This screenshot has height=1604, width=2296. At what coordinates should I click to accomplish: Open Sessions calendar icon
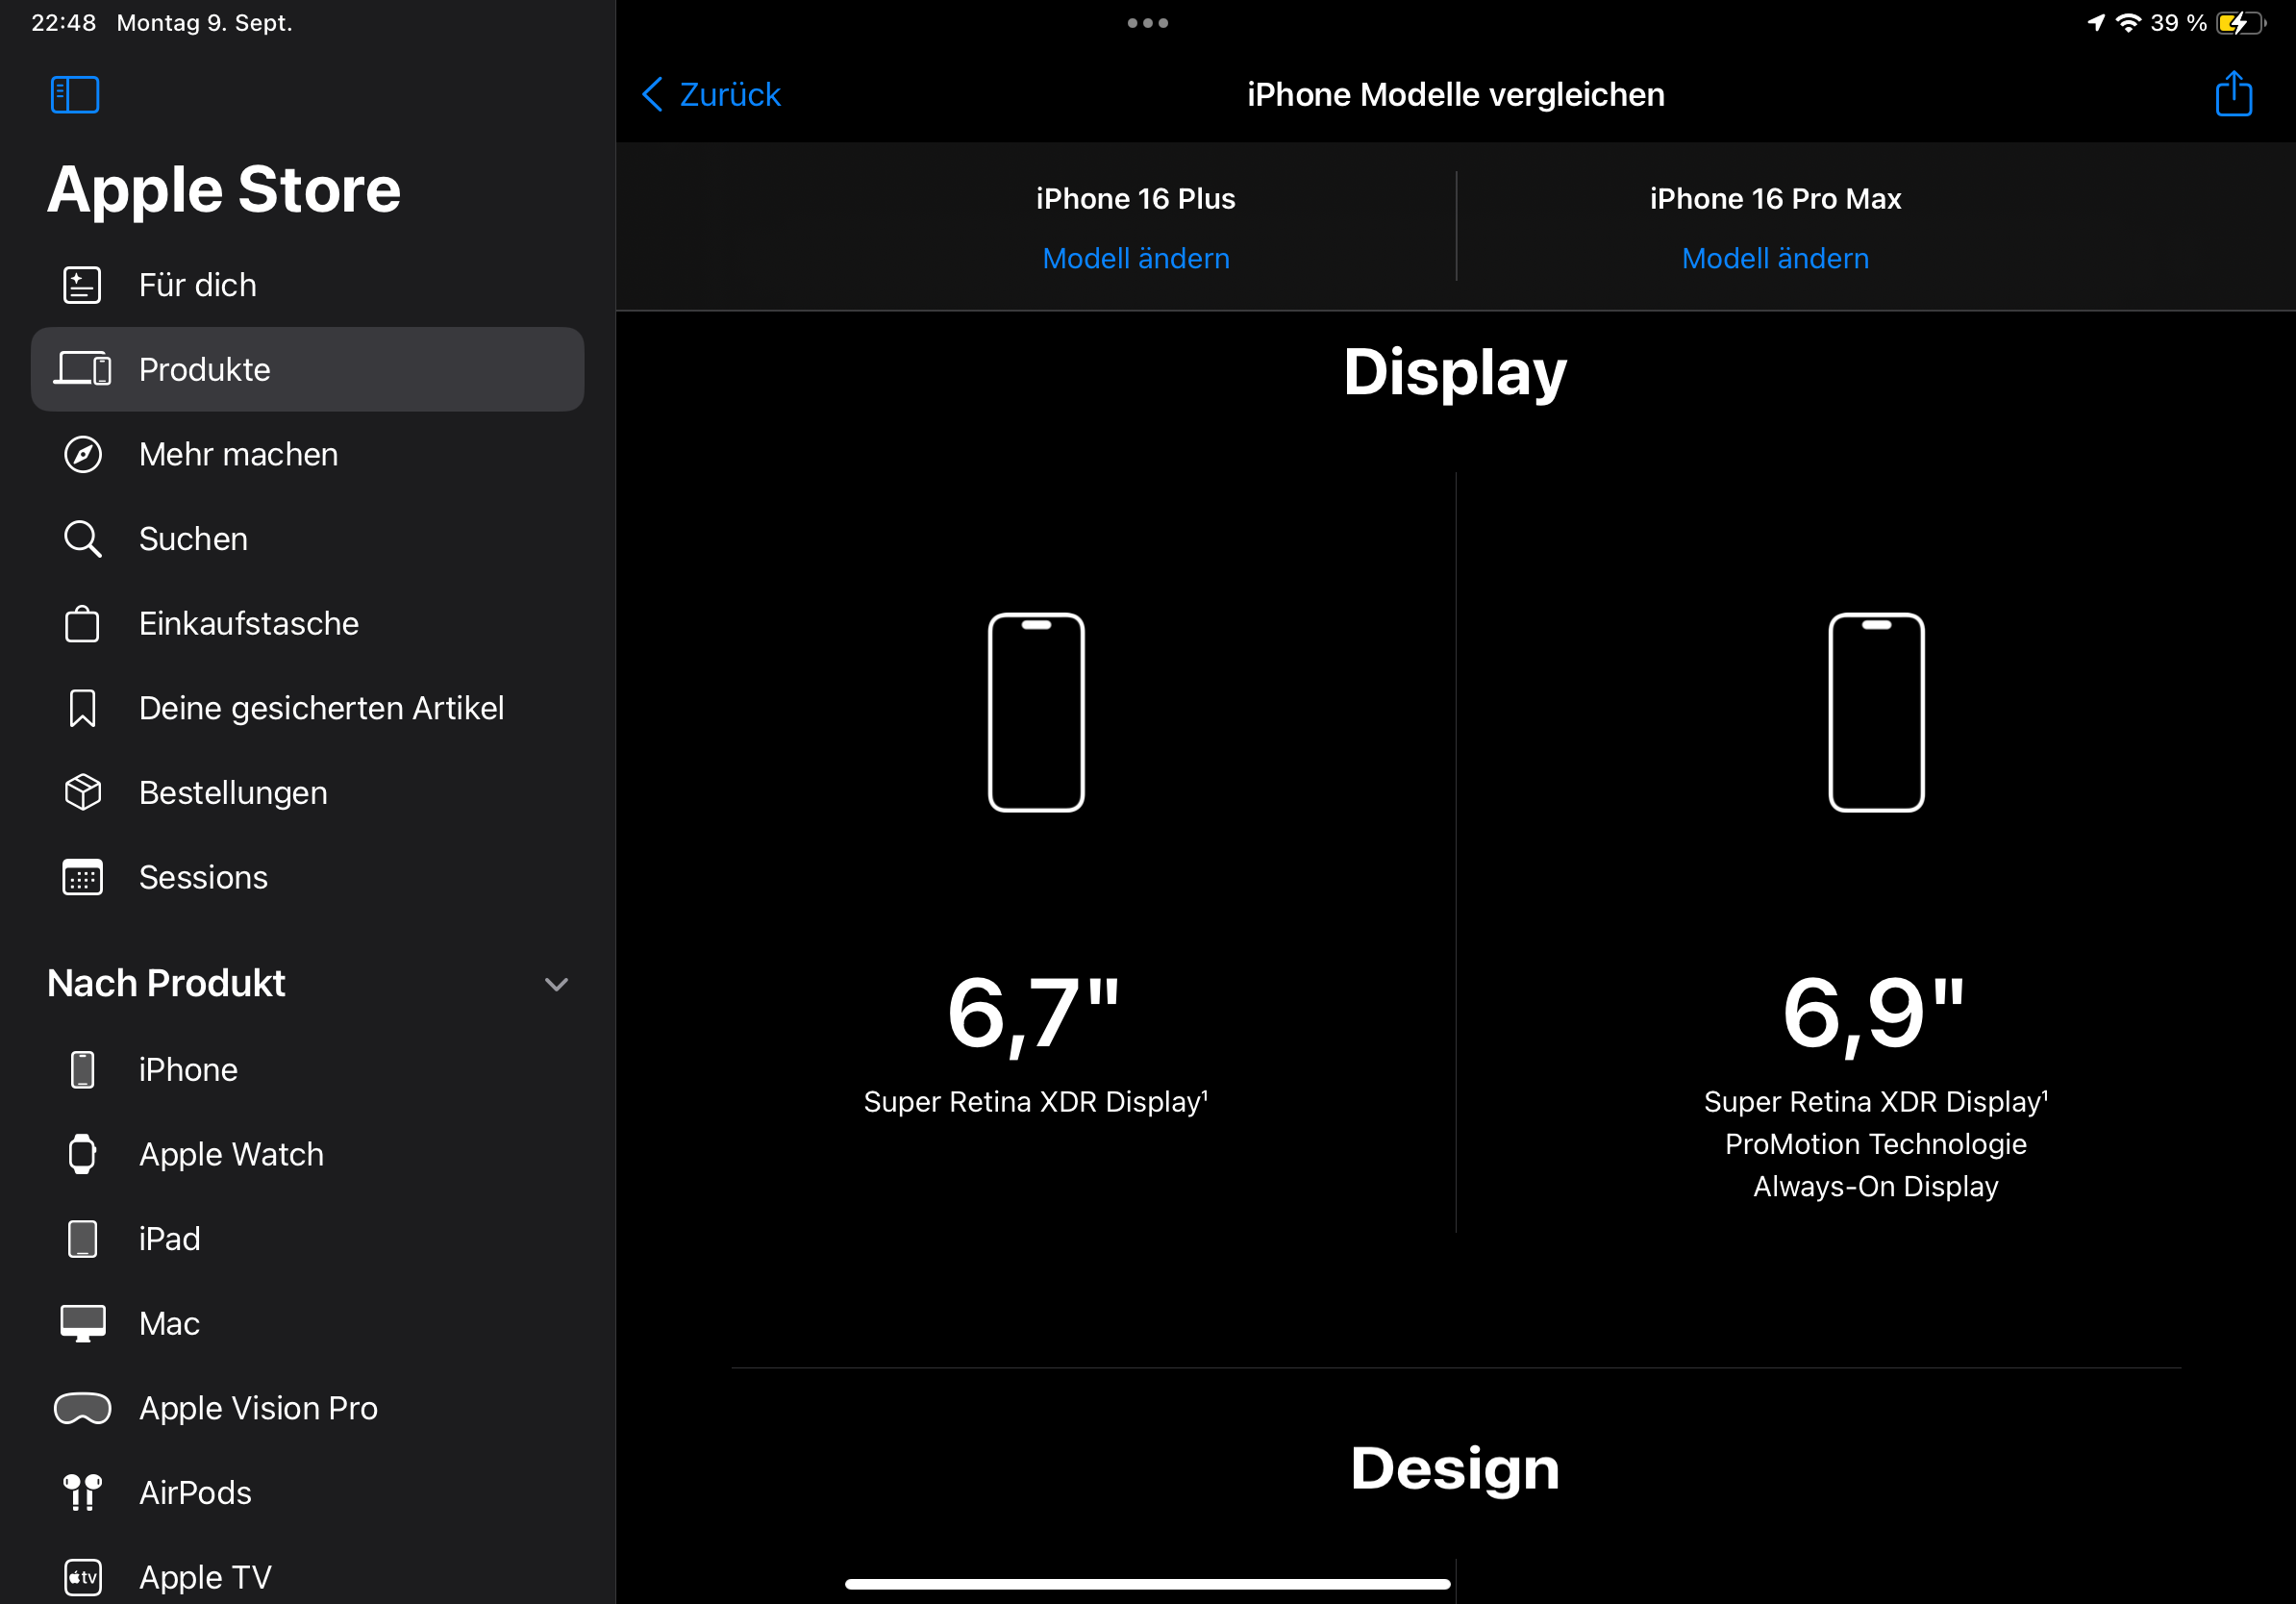point(82,878)
